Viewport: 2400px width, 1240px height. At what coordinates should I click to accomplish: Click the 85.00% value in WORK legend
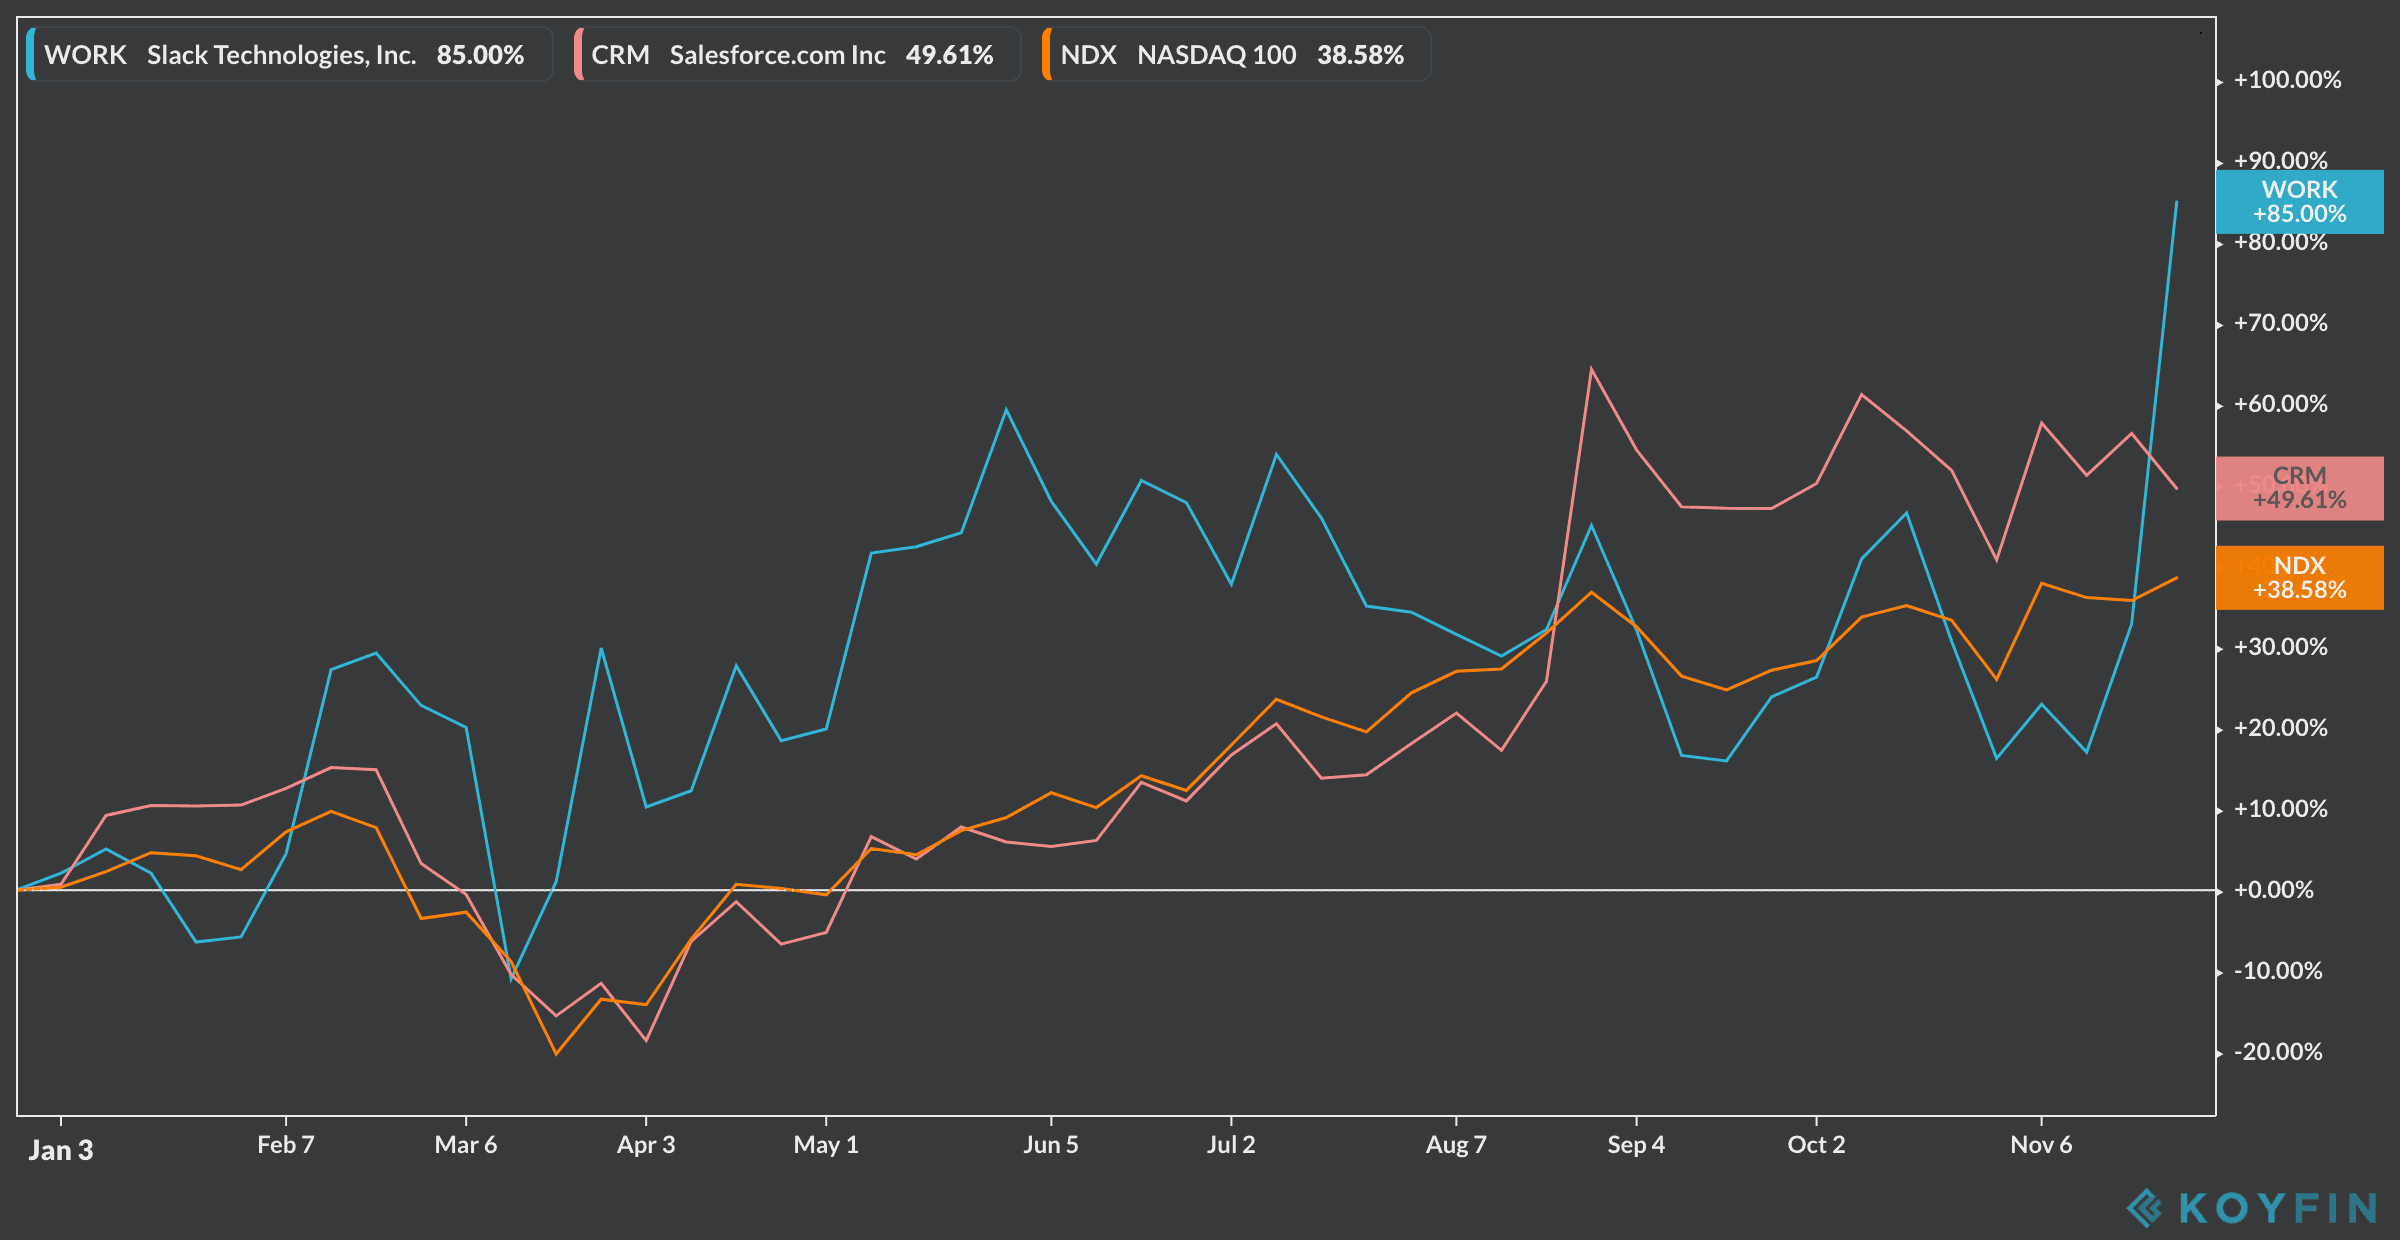pyautogui.click(x=480, y=55)
